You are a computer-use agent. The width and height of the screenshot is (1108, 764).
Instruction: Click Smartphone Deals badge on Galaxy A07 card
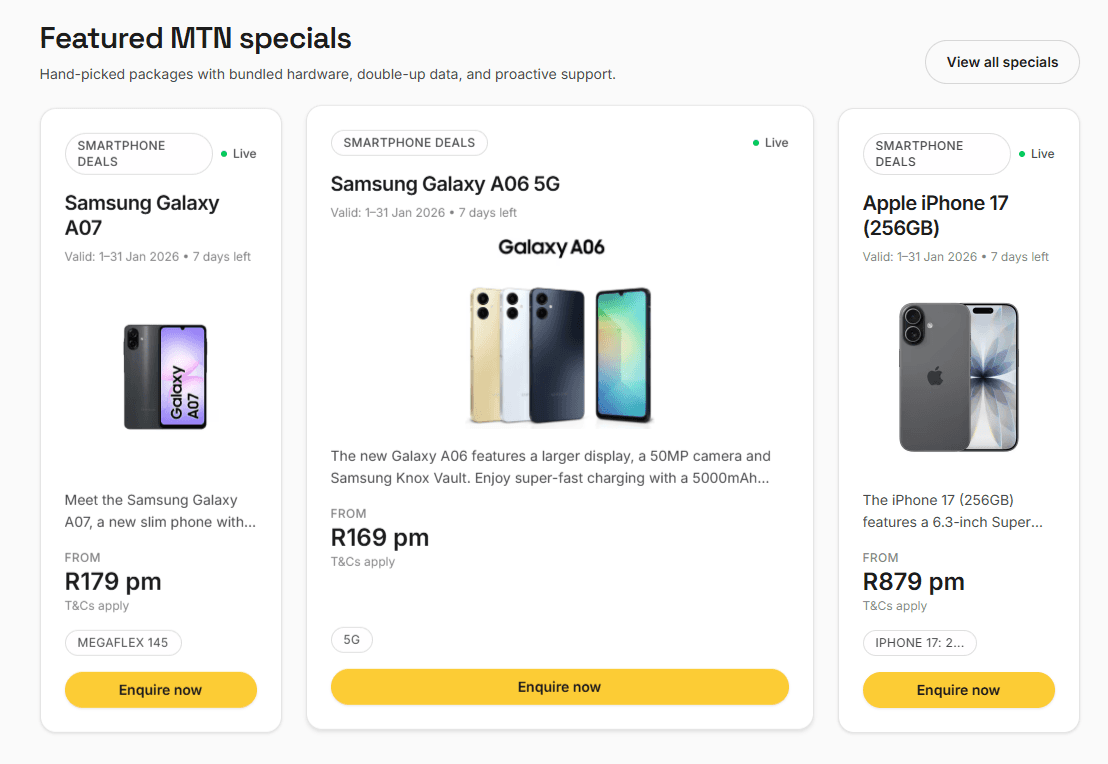click(138, 154)
